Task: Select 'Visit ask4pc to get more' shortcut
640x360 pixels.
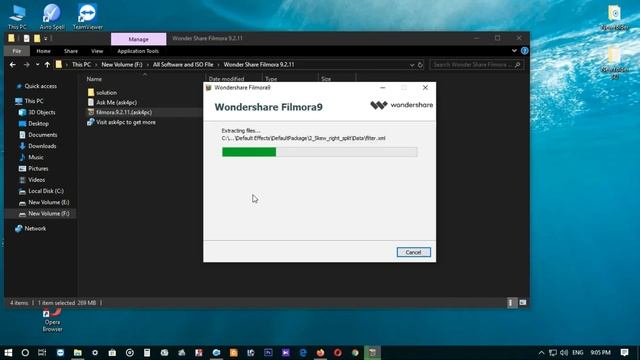Action: pos(126,122)
